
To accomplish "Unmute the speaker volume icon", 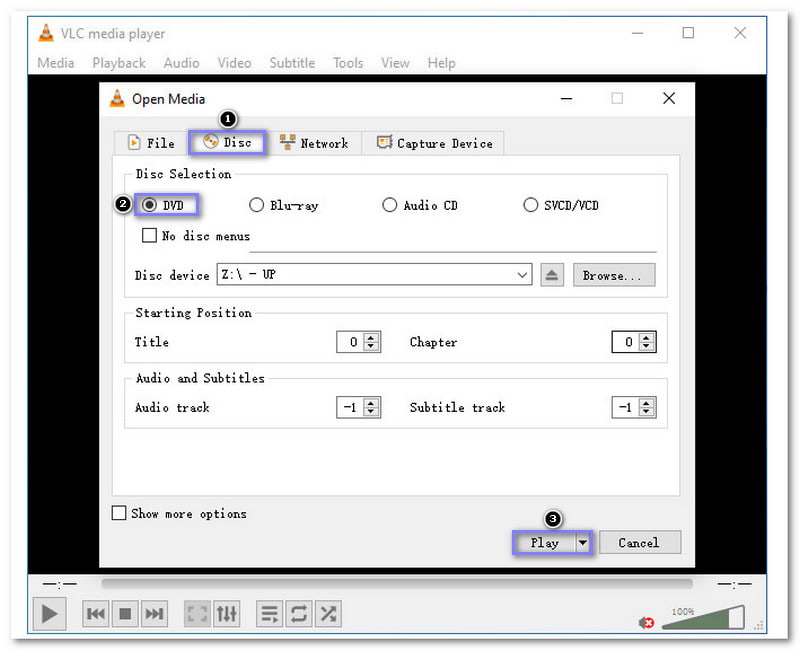I will [646, 622].
